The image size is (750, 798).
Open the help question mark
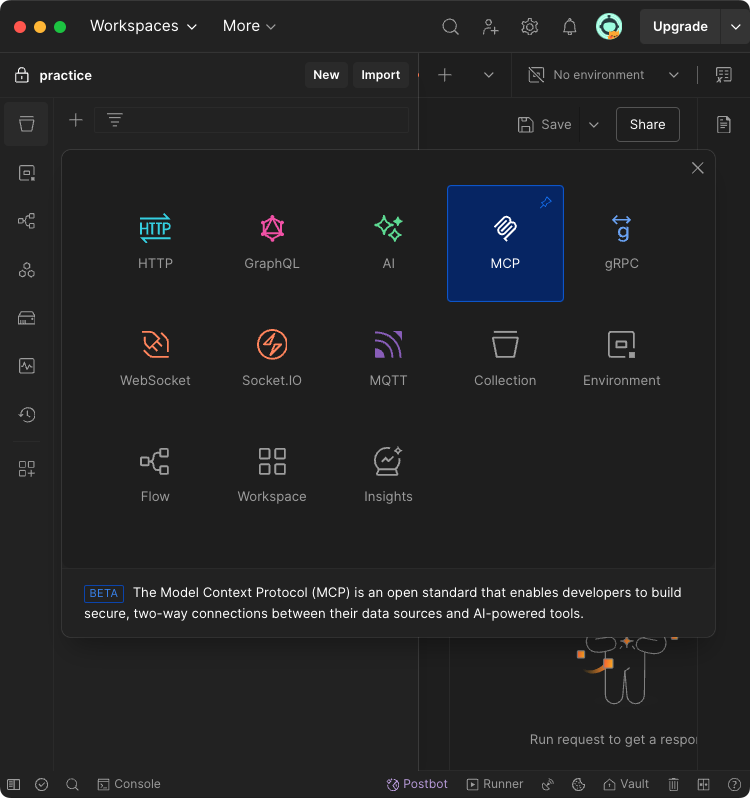coord(734,784)
